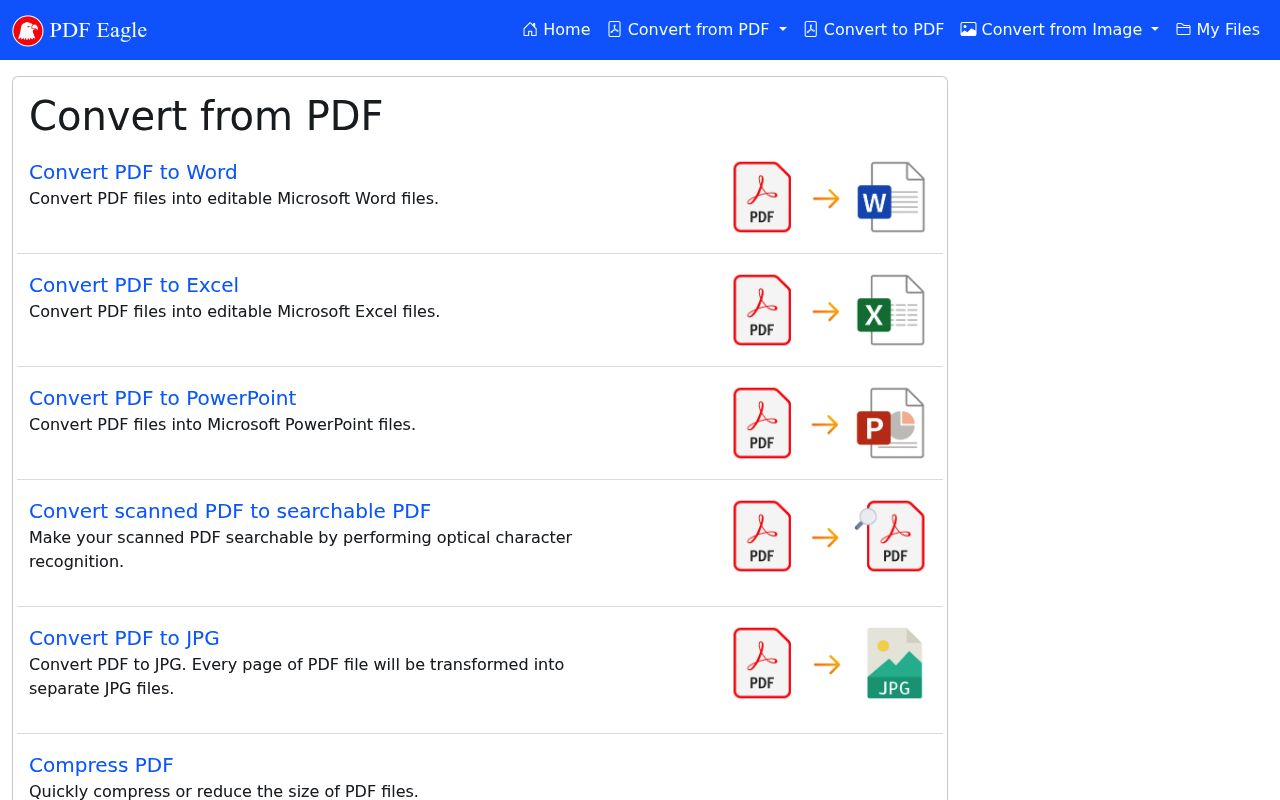This screenshot has height=800, width=1280.
Task: Expand the Convert from PDF dropdown menu
Action: (697, 30)
